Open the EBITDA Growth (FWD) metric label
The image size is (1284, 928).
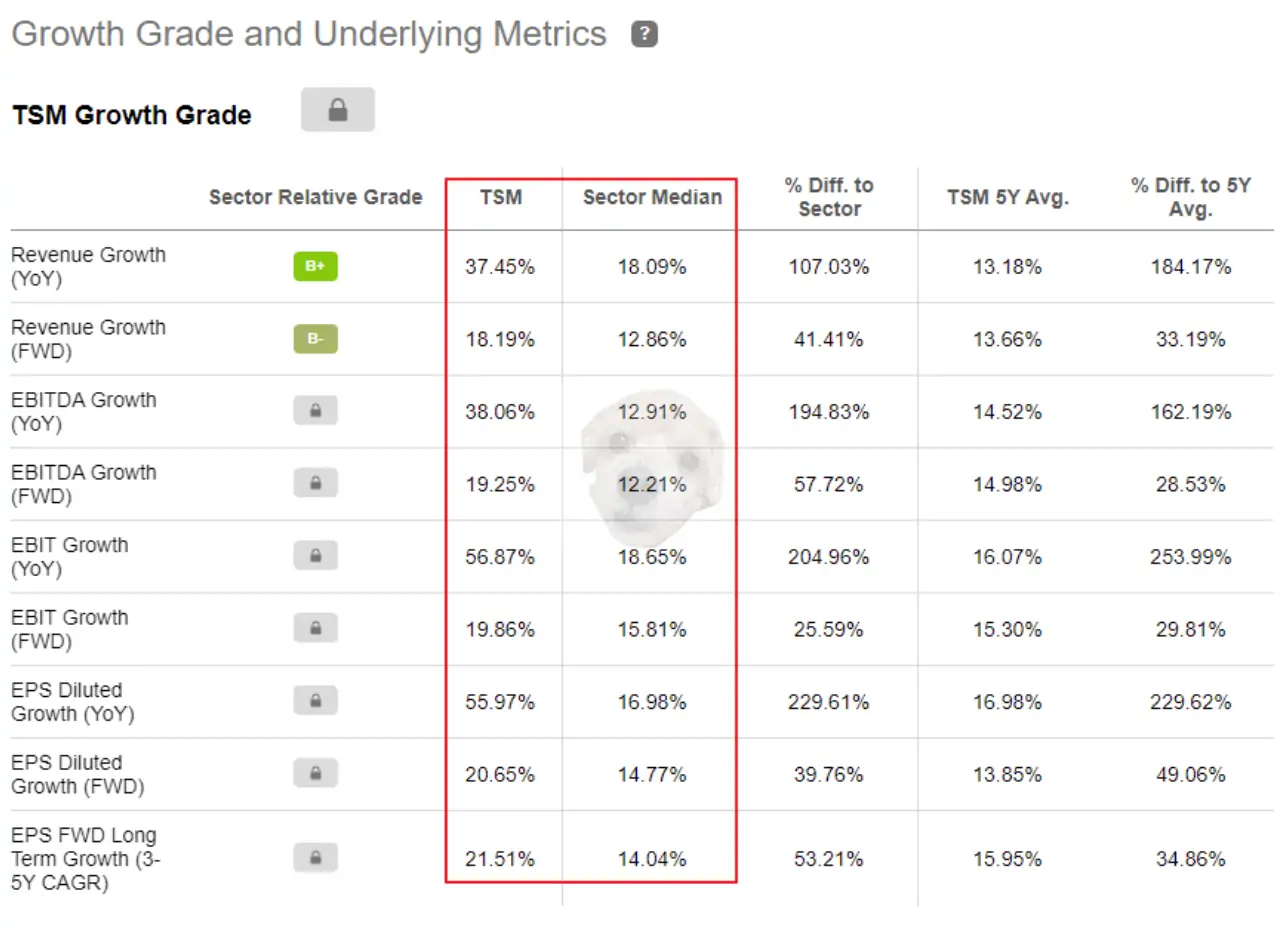click(x=84, y=484)
